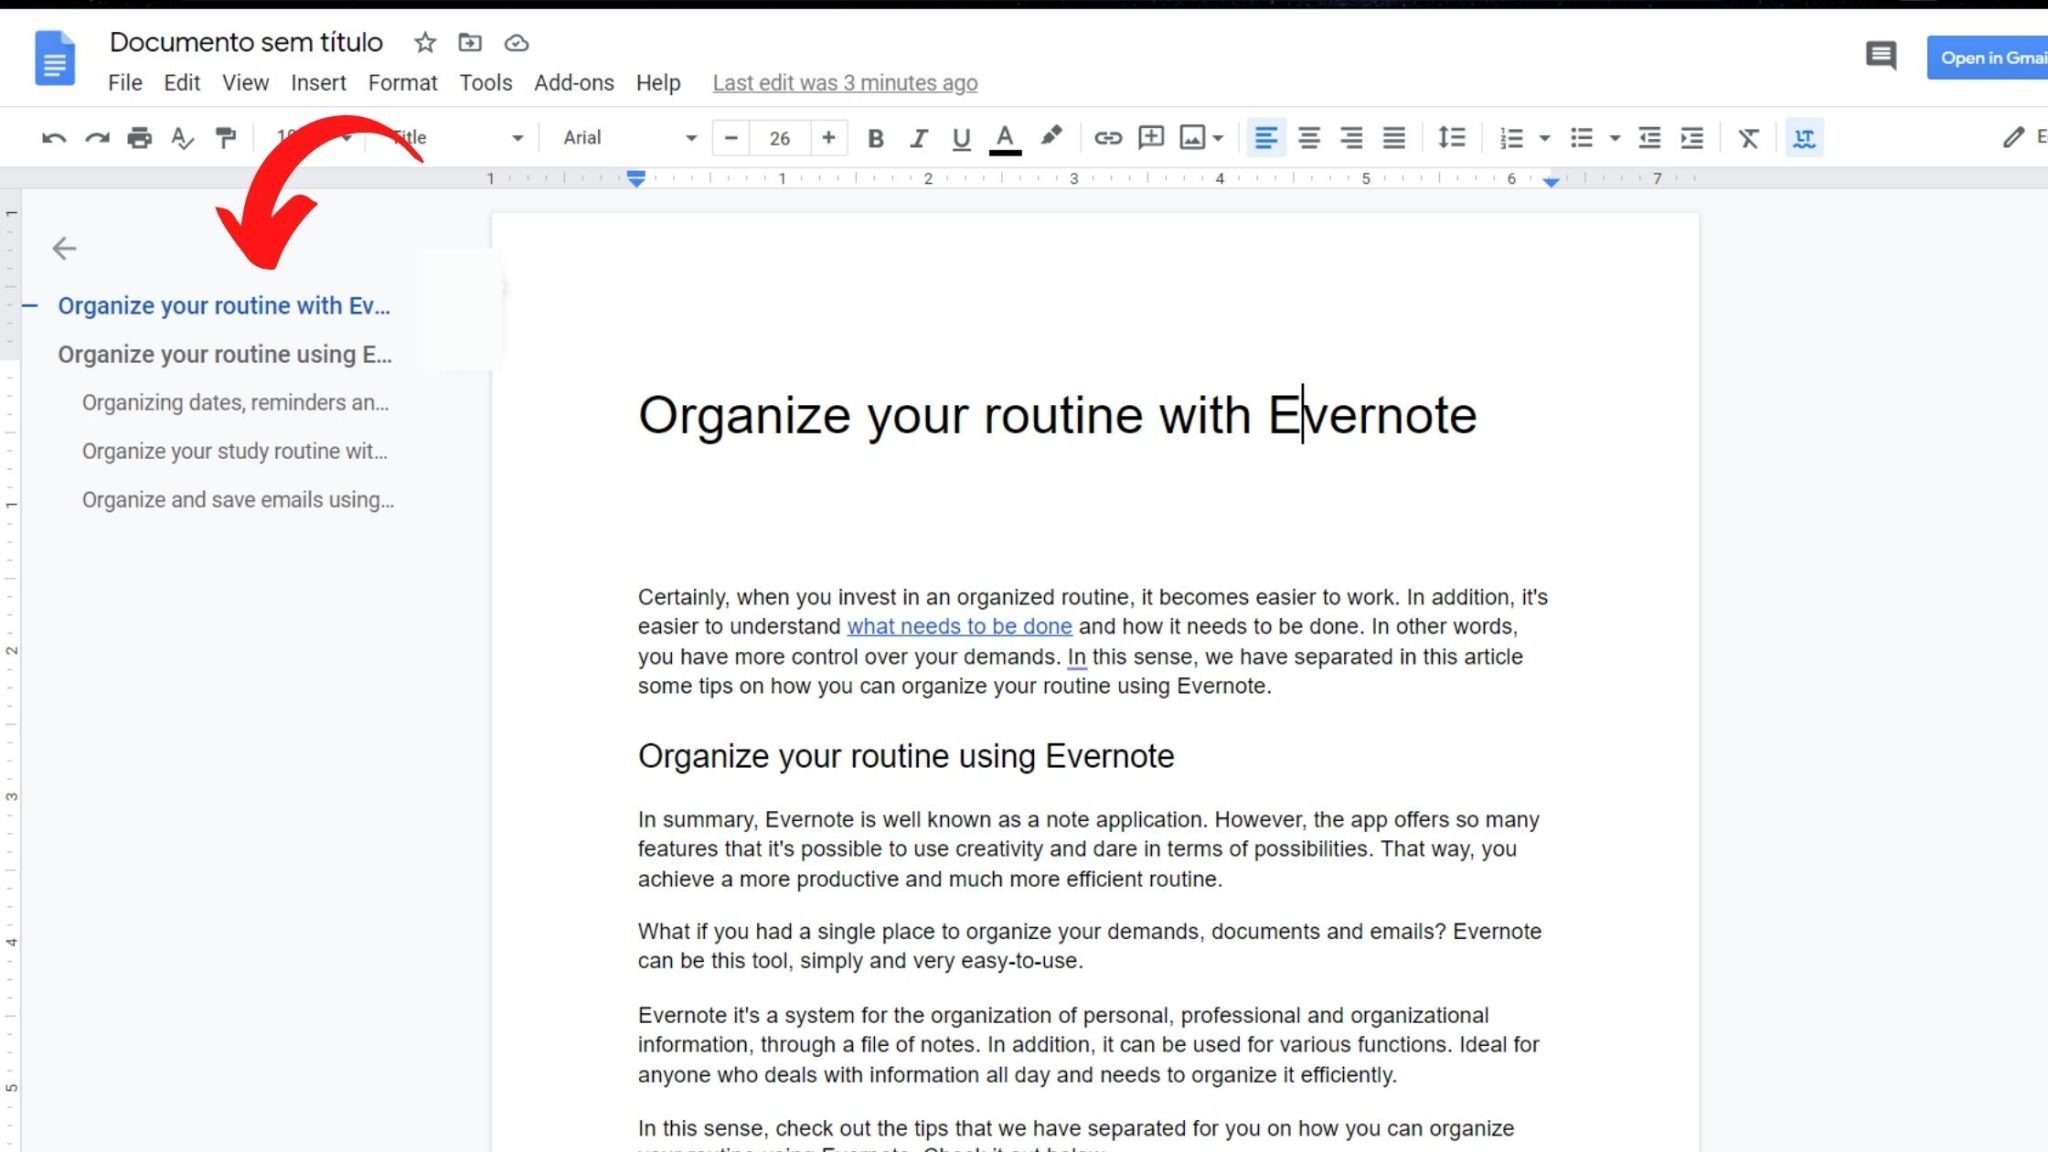Click the right indent marker on ruler

(x=1551, y=182)
